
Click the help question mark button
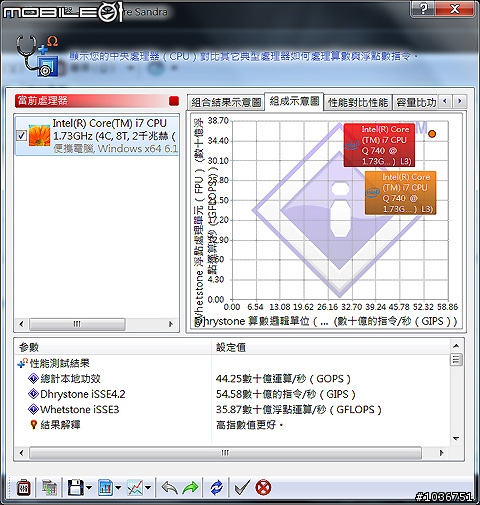[422, 9]
